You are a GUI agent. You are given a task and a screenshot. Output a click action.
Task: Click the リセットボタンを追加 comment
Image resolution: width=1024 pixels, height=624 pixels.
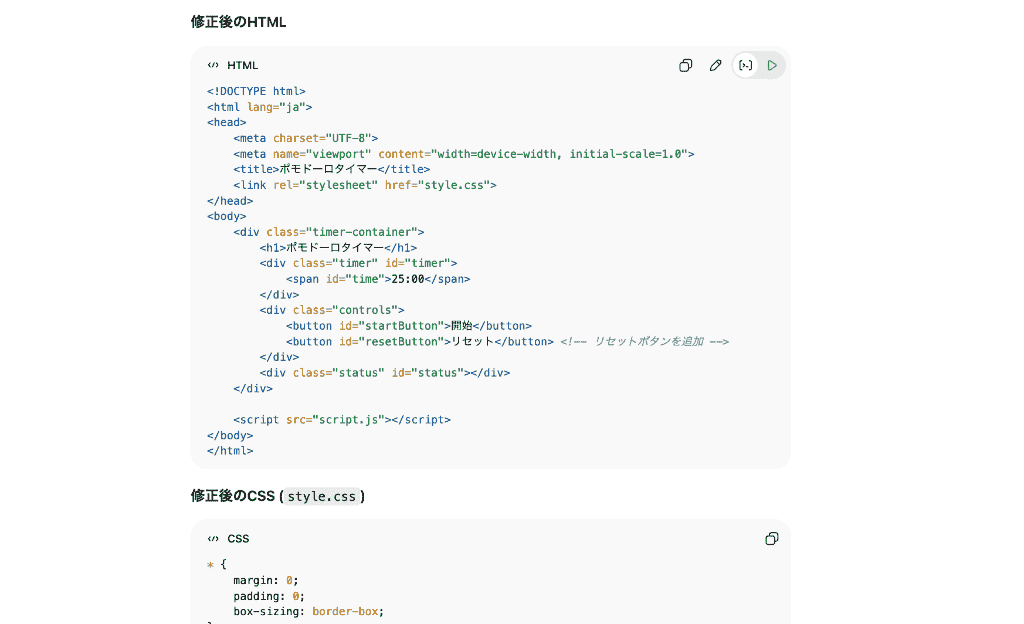(x=644, y=341)
